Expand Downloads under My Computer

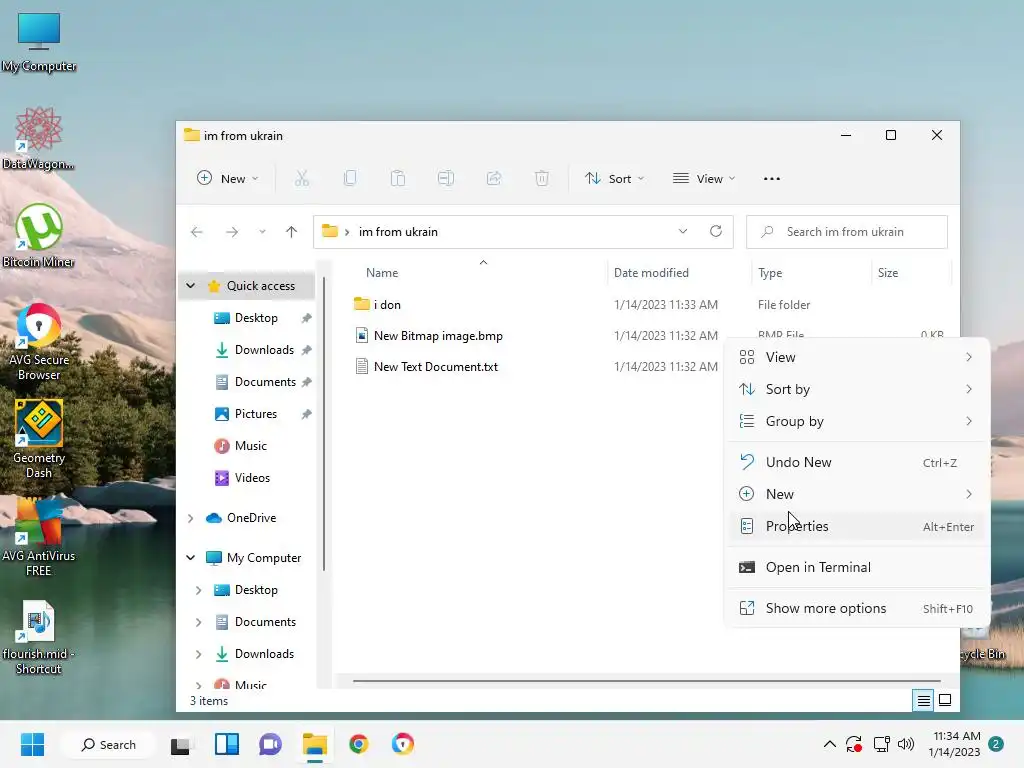[x=199, y=654]
